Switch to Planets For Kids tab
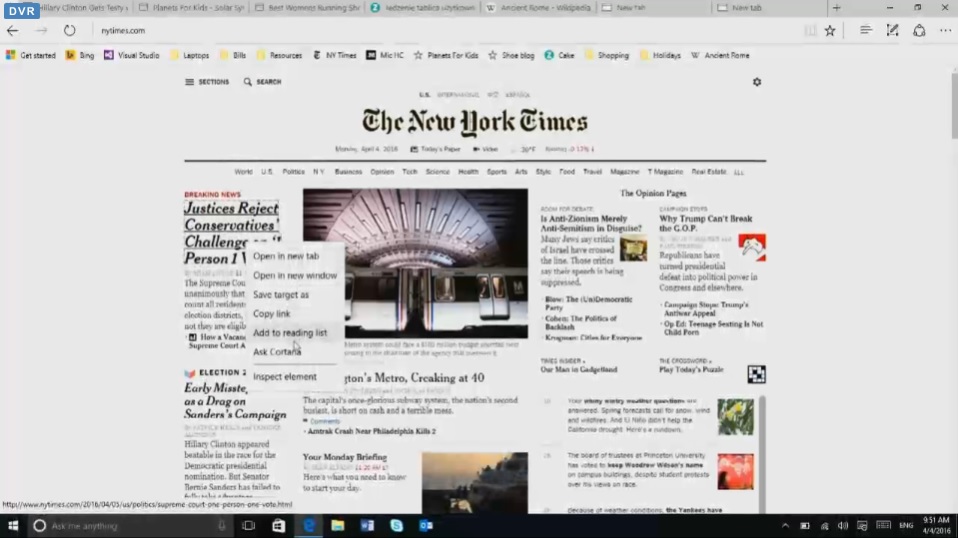 [191, 7]
